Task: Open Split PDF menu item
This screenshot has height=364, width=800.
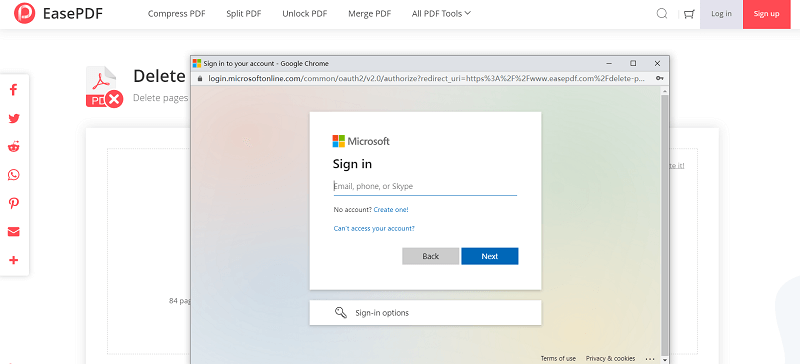Action: point(244,14)
